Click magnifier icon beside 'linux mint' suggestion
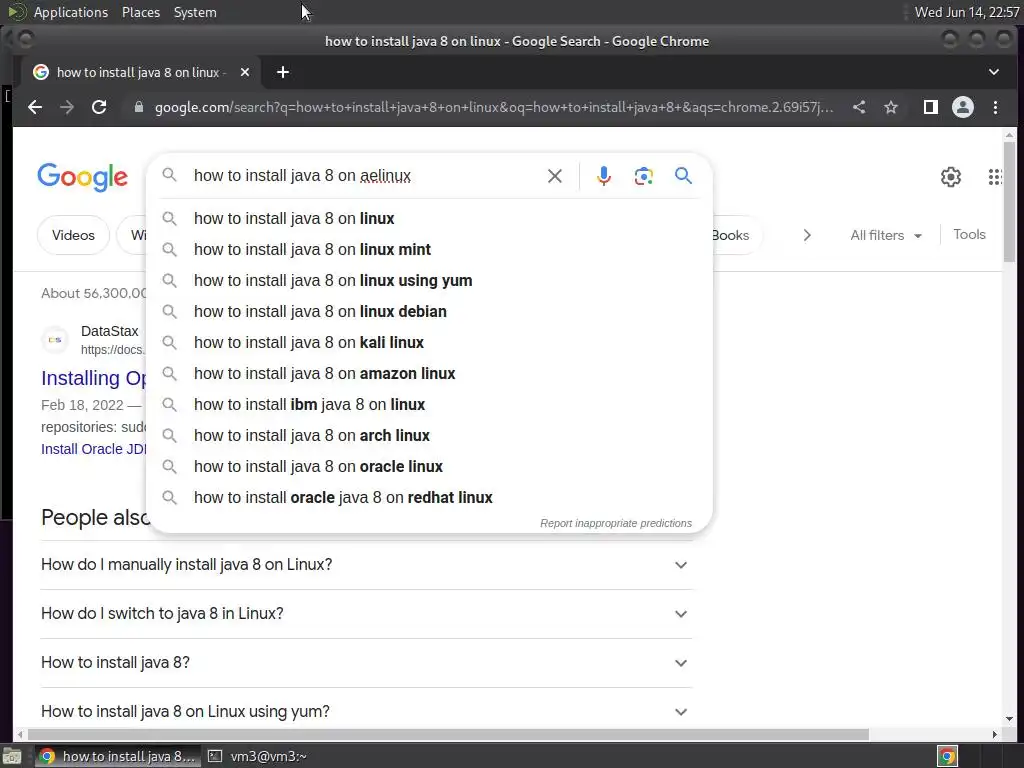Screen dimensions: 1024x768 (x=169, y=249)
